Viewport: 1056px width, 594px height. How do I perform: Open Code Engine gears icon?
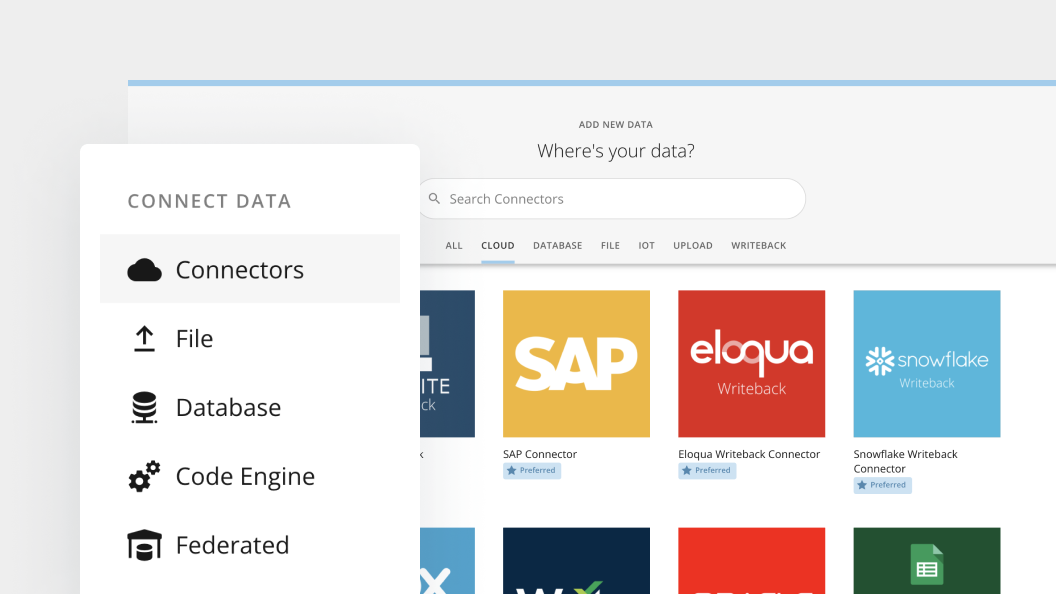pyautogui.click(x=144, y=476)
